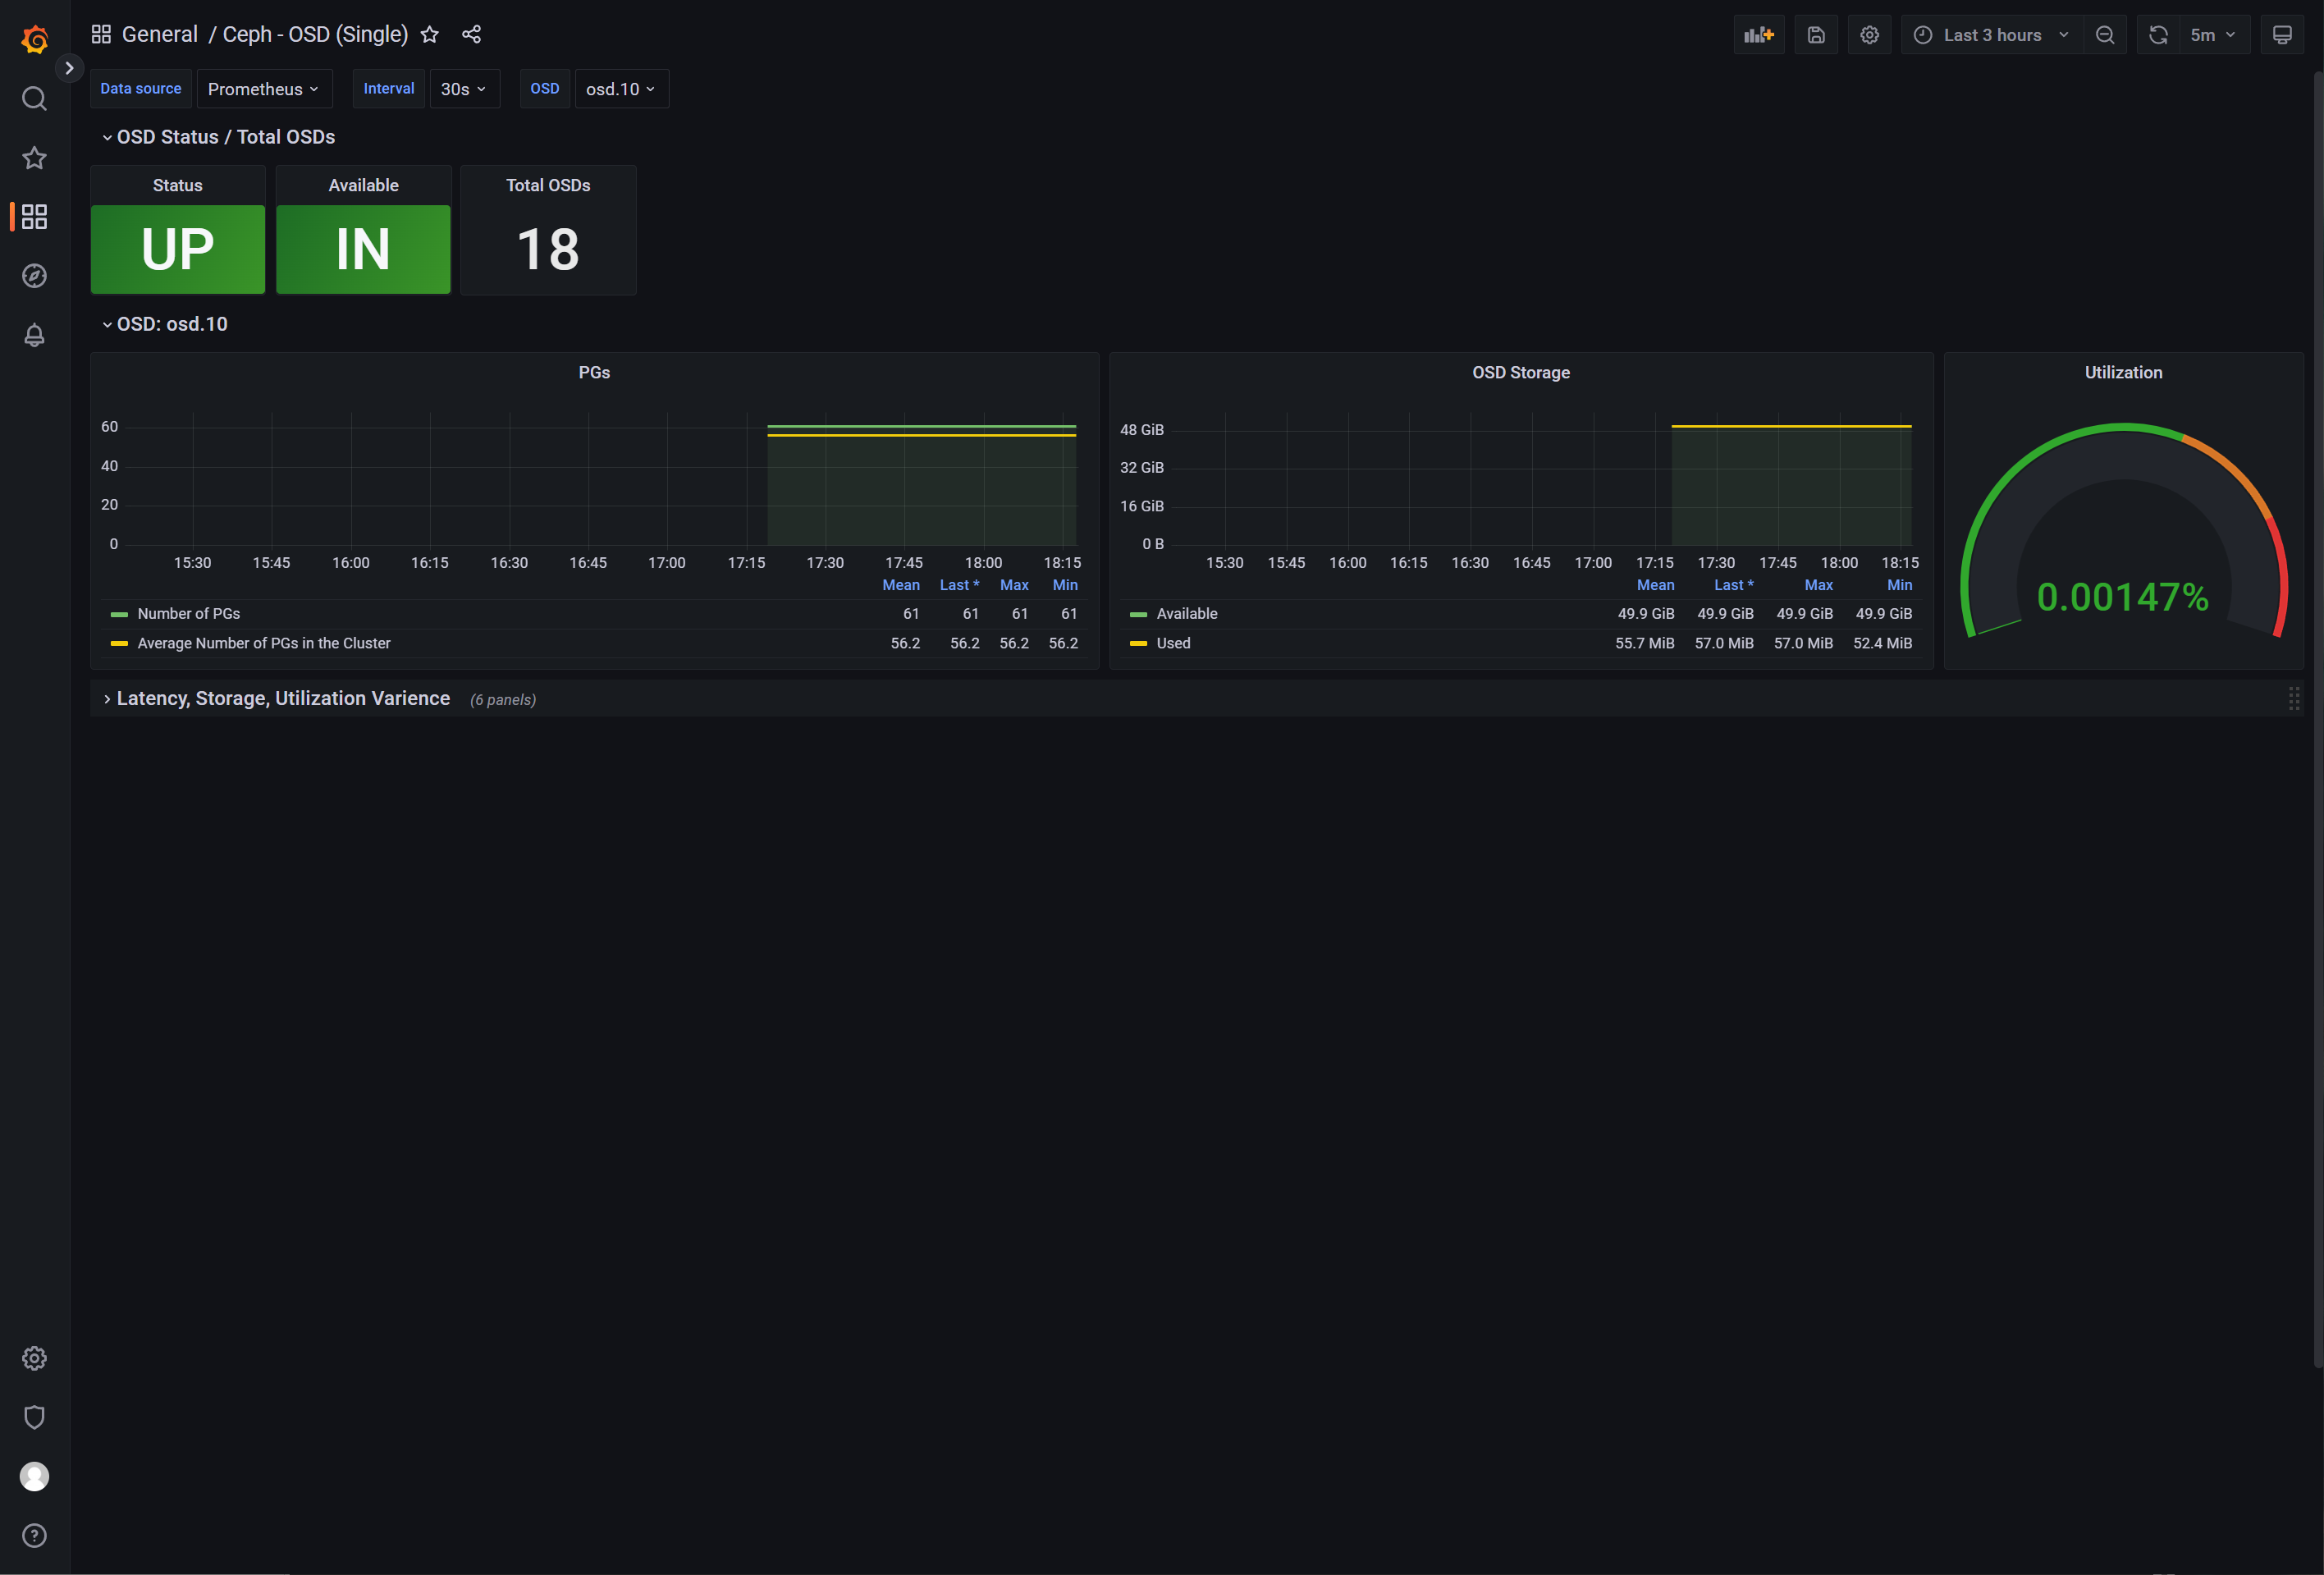Open Alerting bell icon in sidebar
The height and width of the screenshot is (1575, 2324).
click(x=34, y=335)
